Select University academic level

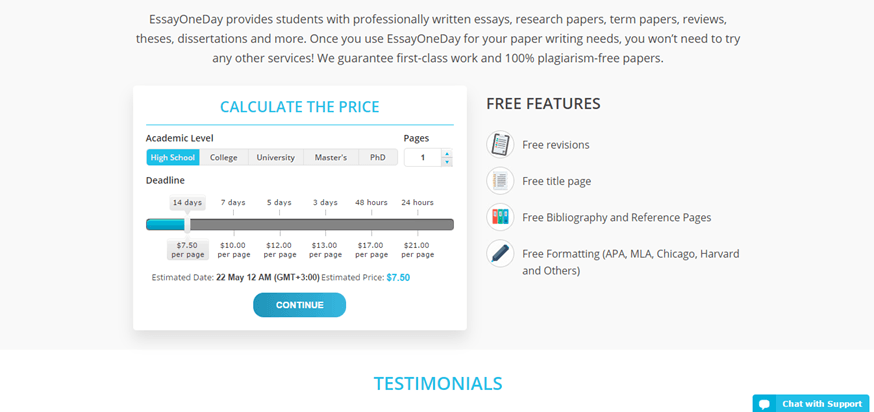pos(275,157)
